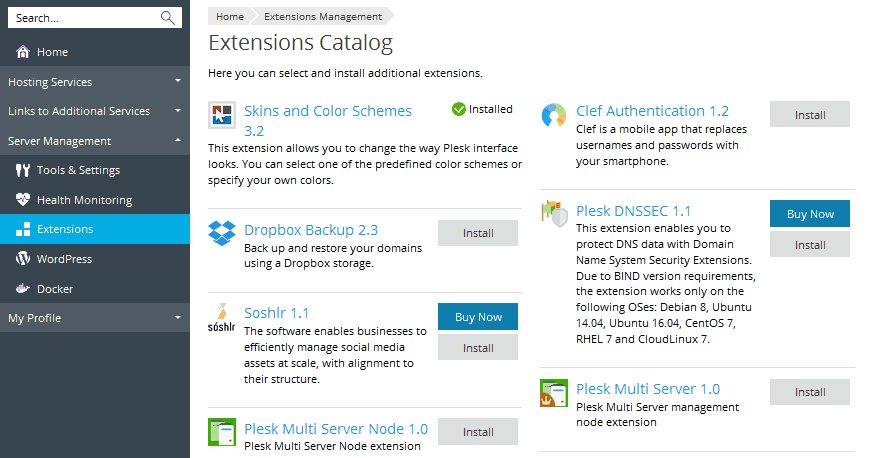The image size is (871, 458).
Task: Expand Links to Additional Services section
Action: tap(94, 111)
